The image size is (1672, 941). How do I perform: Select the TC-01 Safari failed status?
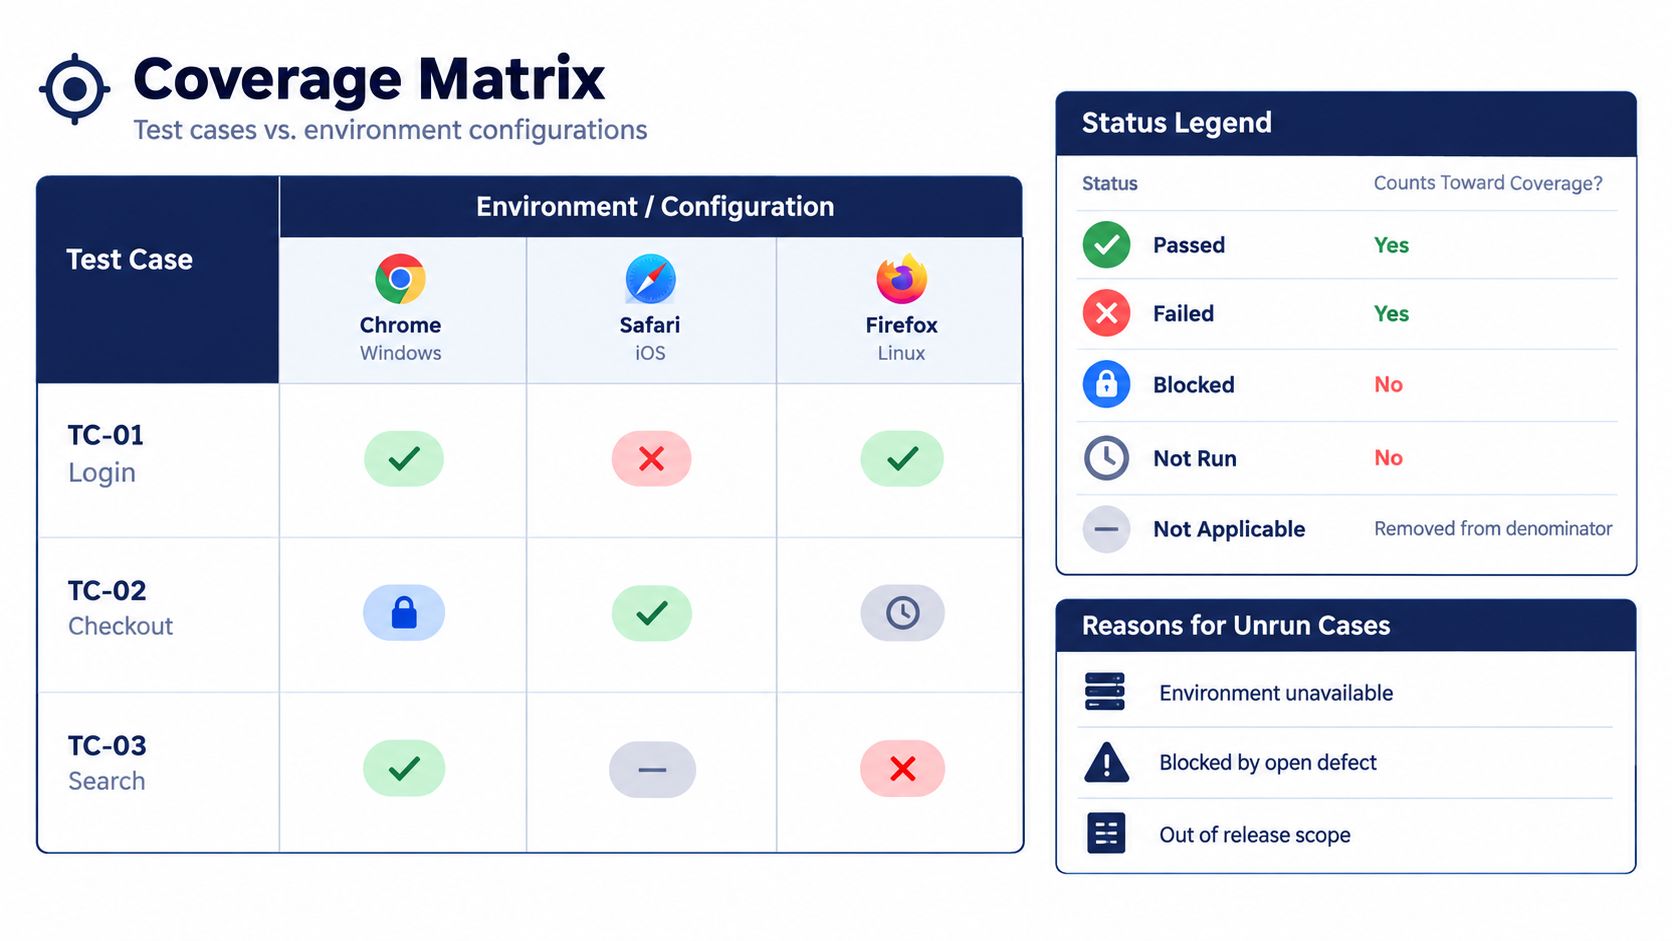651,459
